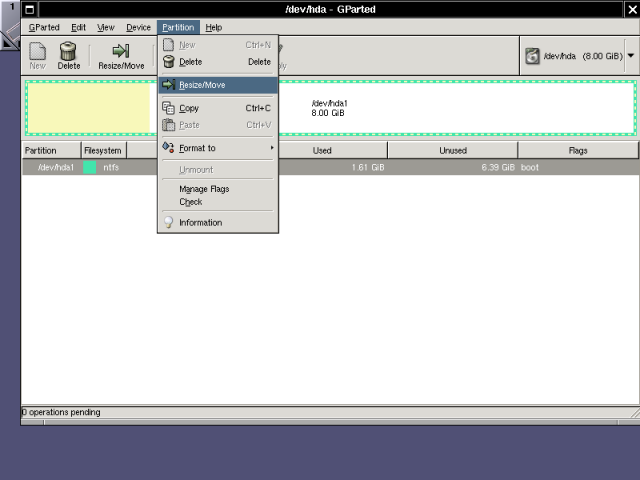The width and height of the screenshot is (640, 480).
Task: Choose Manage Flags from the Partition menu
Action: click(218, 189)
